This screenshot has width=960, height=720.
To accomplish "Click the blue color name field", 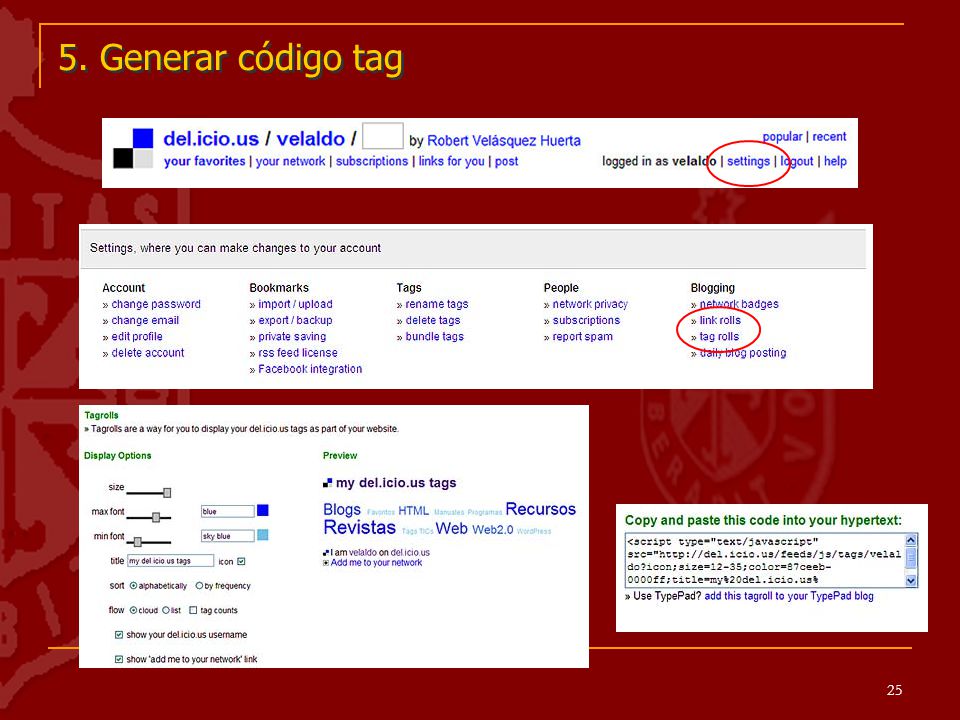I will tap(228, 511).
